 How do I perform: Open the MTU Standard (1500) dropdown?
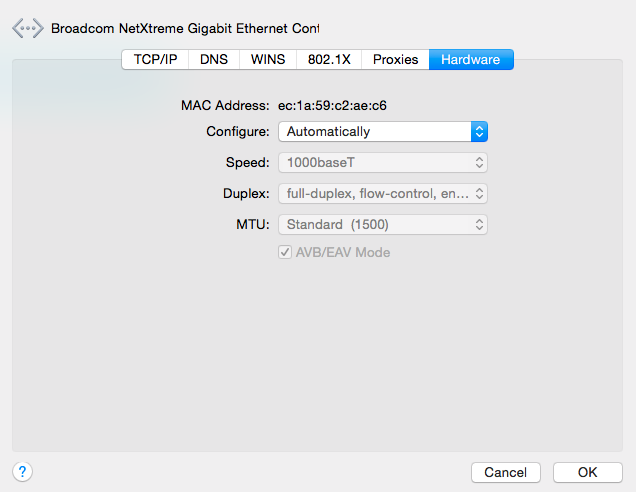tap(383, 224)
